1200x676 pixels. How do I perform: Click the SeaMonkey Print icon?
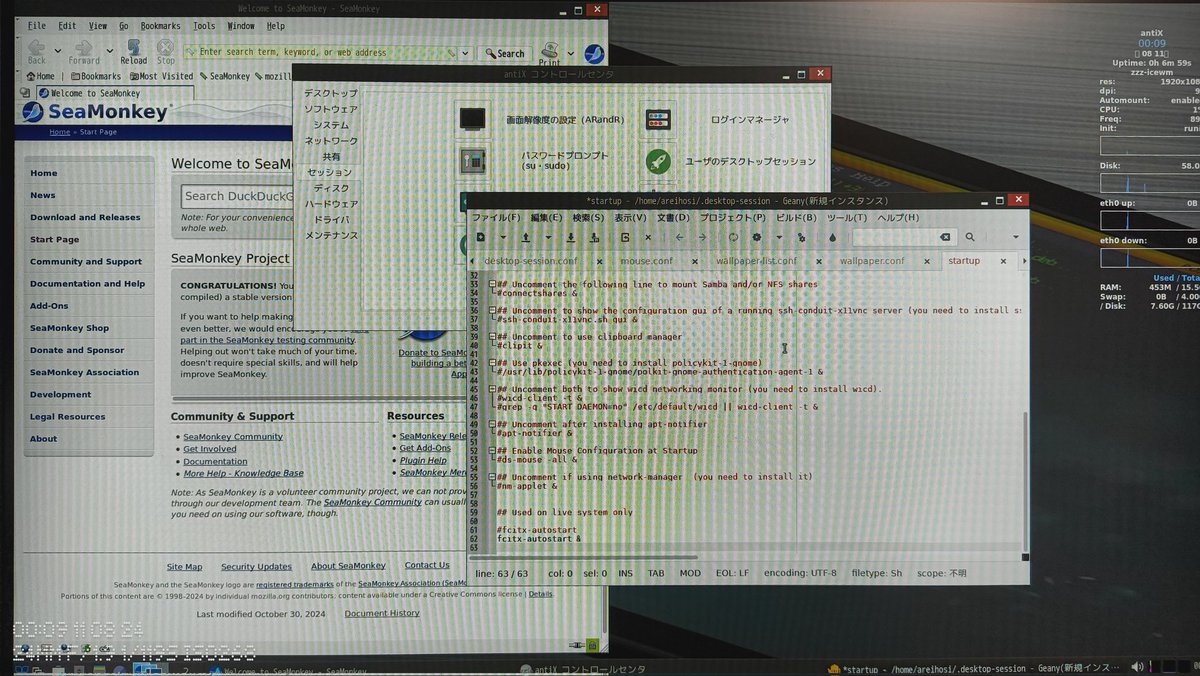tap(550, 53)
